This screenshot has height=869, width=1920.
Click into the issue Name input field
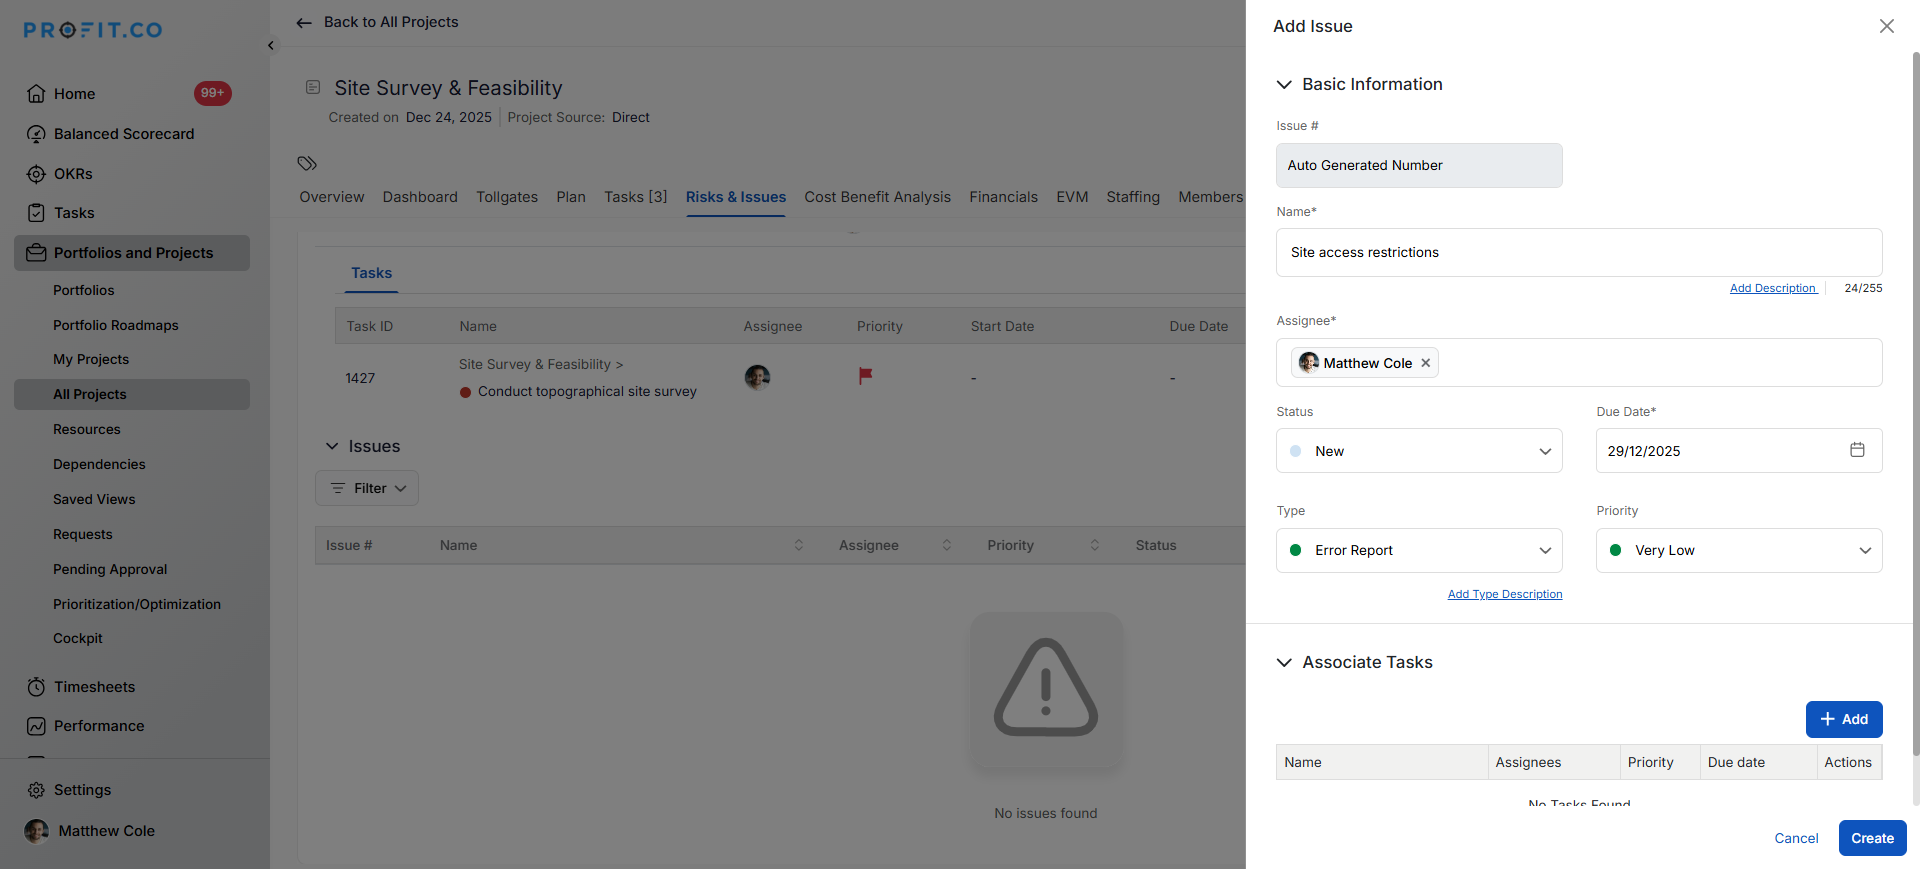(x=1578, y=252)
